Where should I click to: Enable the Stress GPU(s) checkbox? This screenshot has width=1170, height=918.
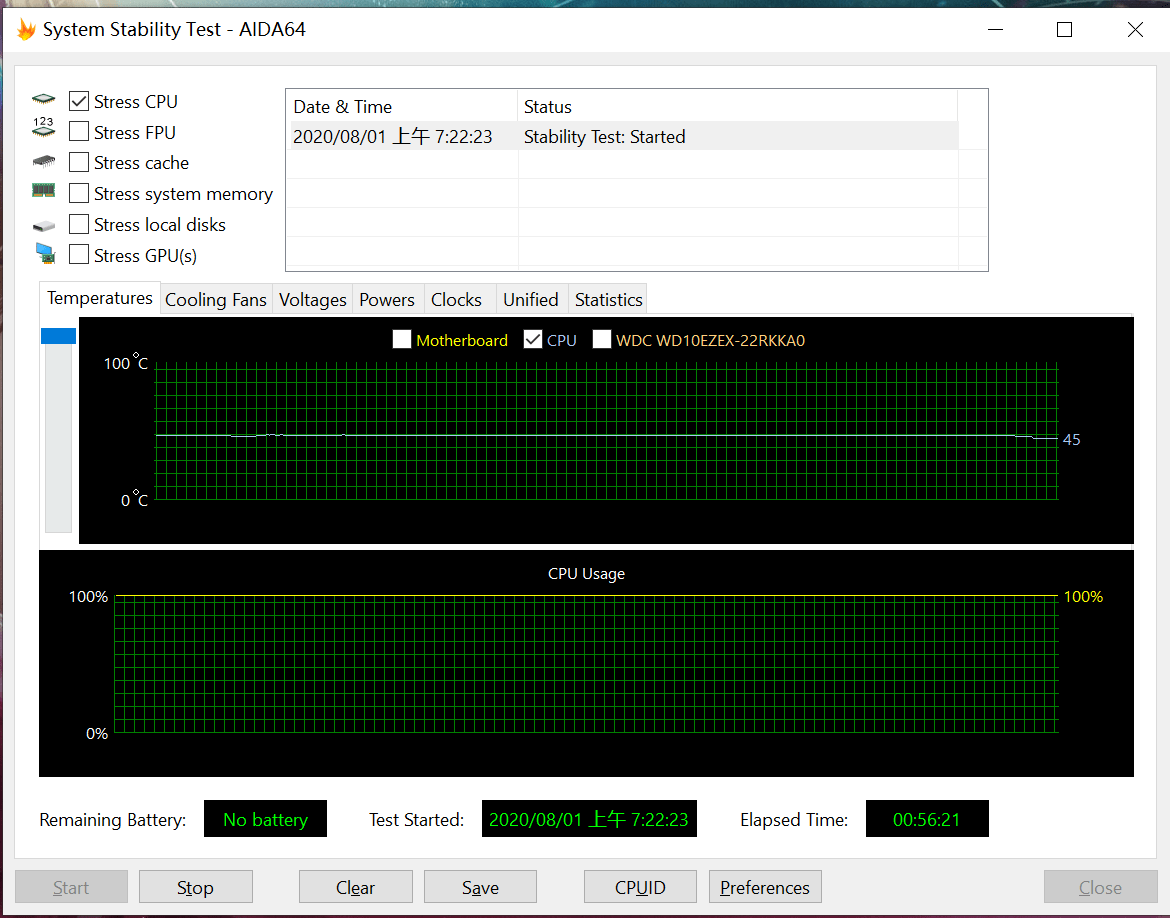78,255
